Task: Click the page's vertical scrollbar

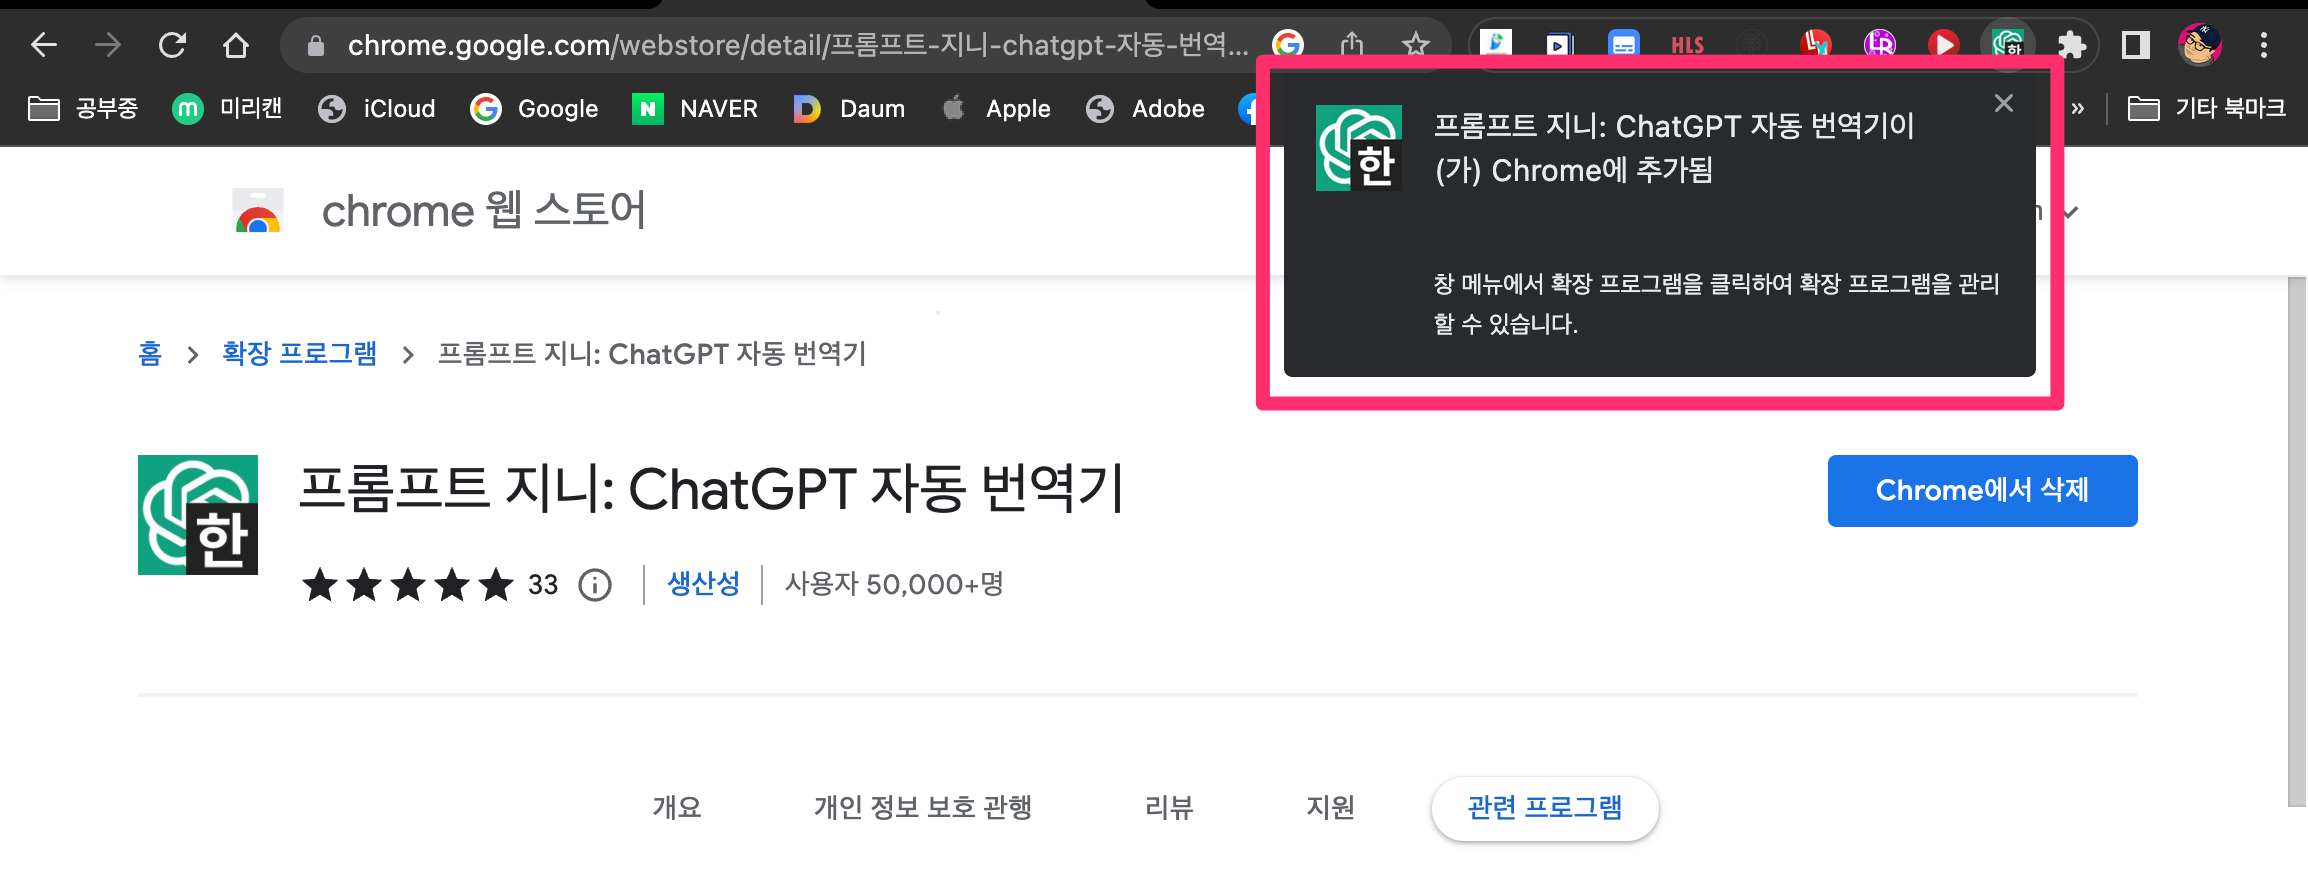Action: pyautogui.click(x=2297, y=540)
